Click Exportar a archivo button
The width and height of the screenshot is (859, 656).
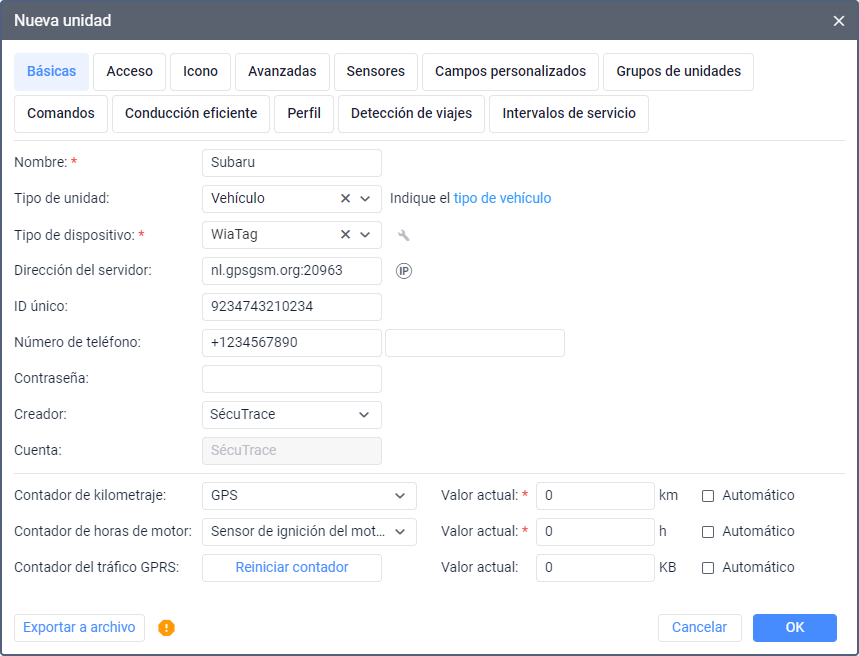[79, 627]
